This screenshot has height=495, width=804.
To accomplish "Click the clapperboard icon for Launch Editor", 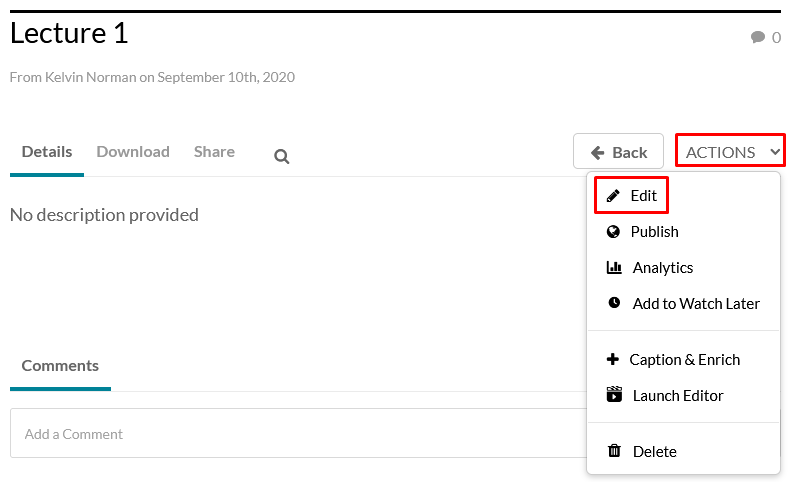I will point(614,395).
